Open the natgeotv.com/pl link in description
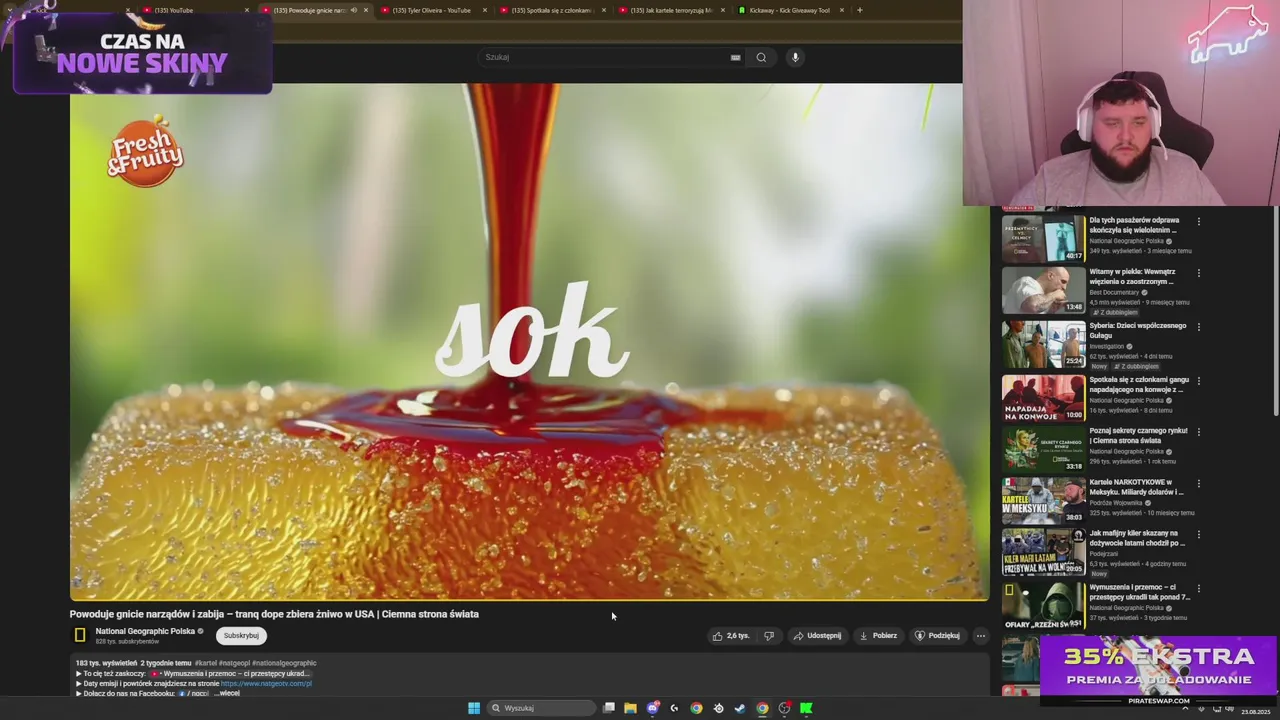This screenshot has height=720, width=1280. [x=266, y=683]
